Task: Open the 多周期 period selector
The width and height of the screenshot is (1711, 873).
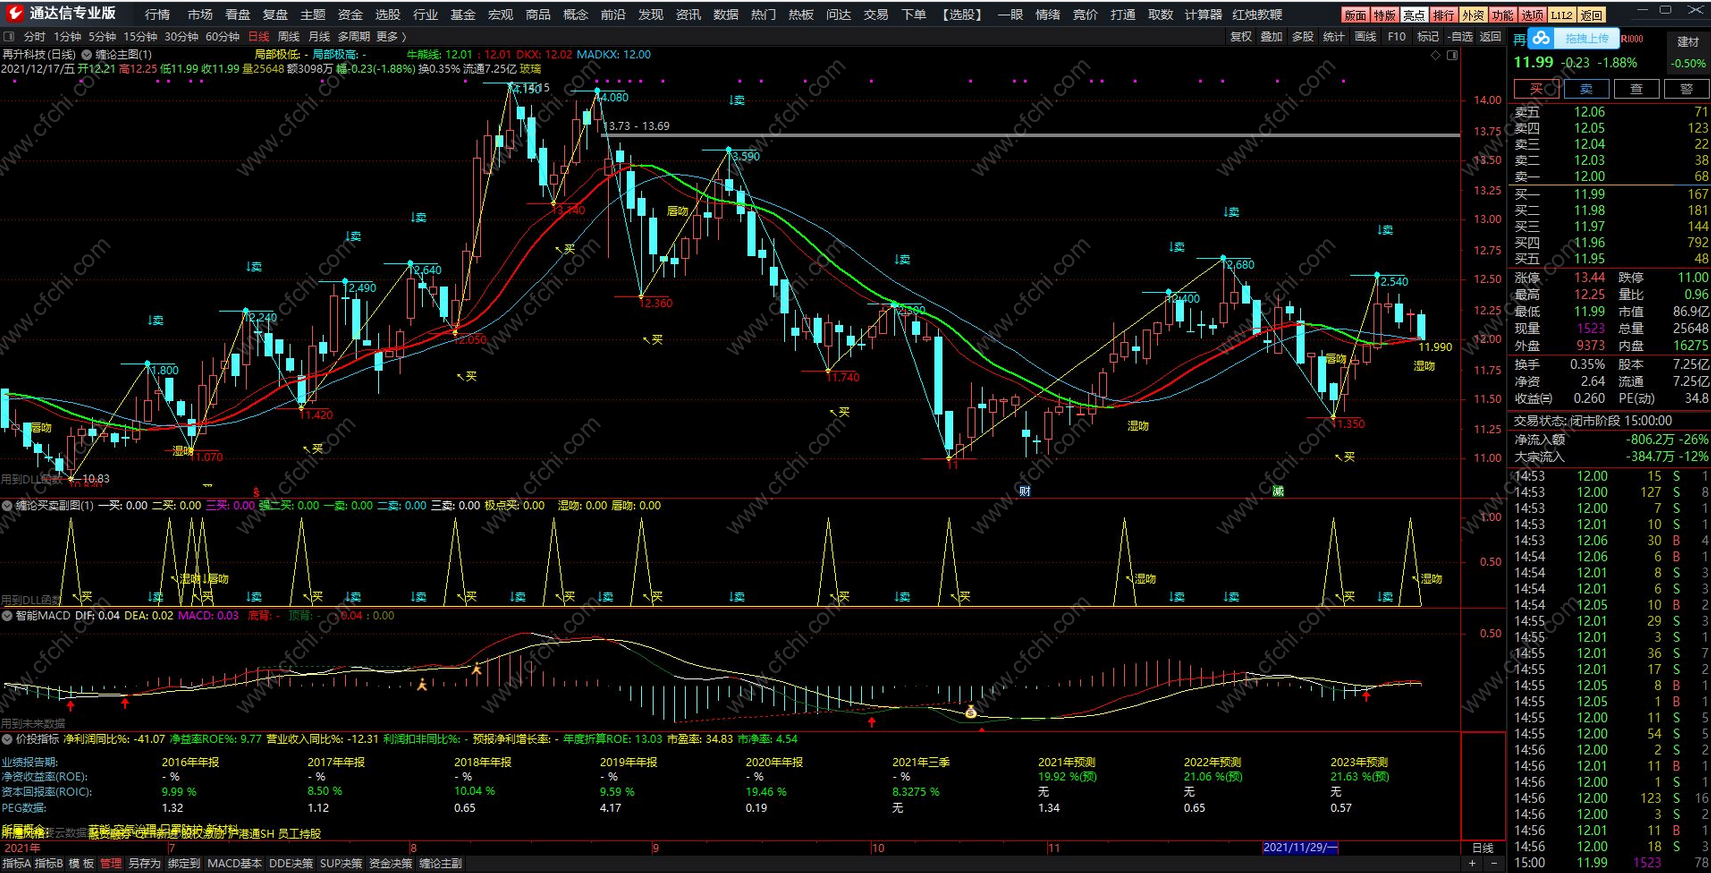Action: [353, 37]
